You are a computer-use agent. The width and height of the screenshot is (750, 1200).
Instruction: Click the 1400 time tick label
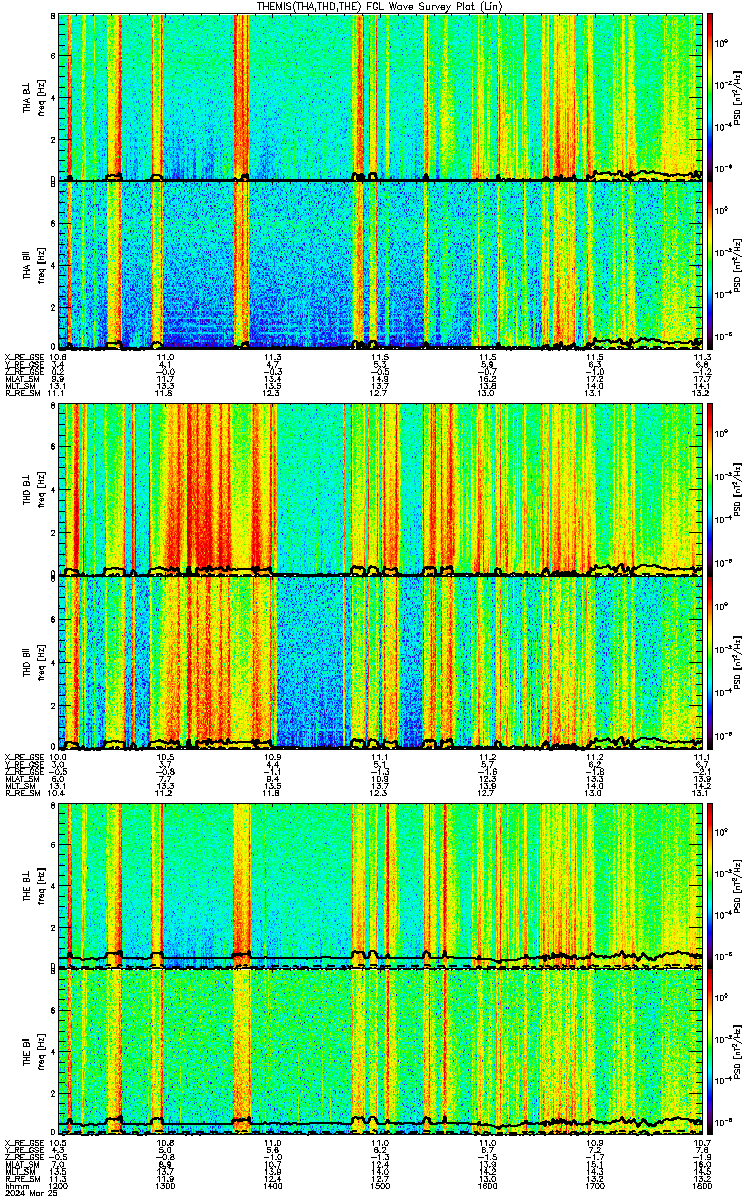pyautogui.click(x=273, y=1186)
